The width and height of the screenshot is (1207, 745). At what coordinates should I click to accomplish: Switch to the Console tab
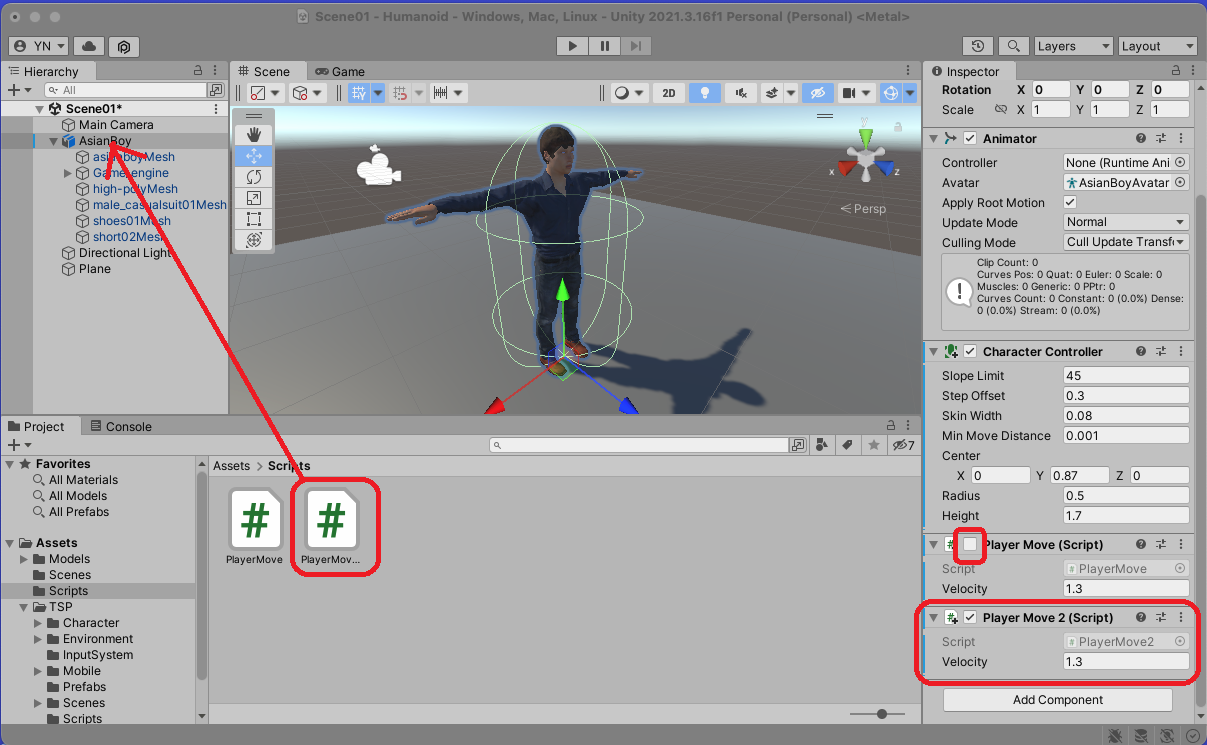121,426
